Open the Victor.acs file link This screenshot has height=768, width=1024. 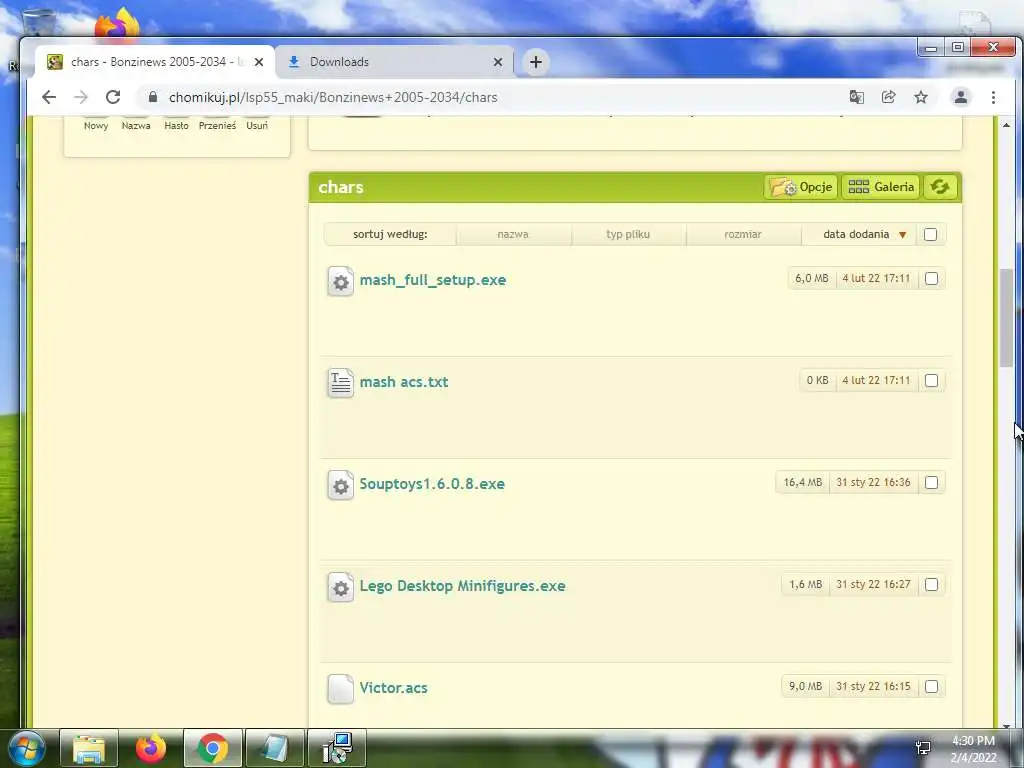pyautogui.click(x=393, y=688)
